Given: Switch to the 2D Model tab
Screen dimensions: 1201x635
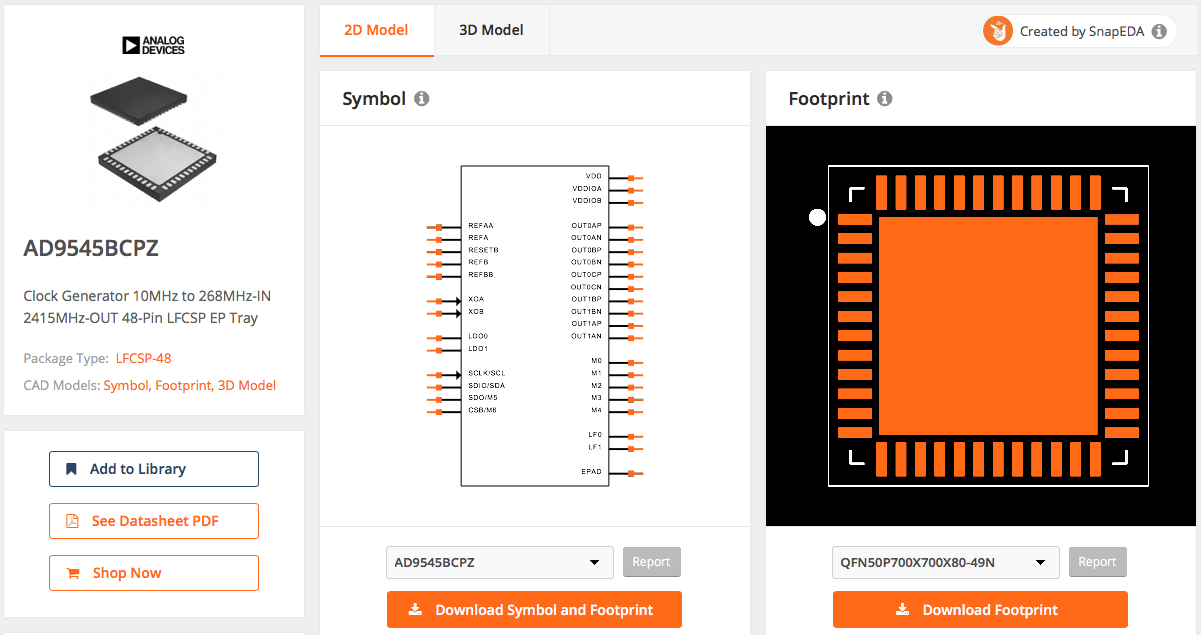Looking at the screenshot, I should pos(376,30).
